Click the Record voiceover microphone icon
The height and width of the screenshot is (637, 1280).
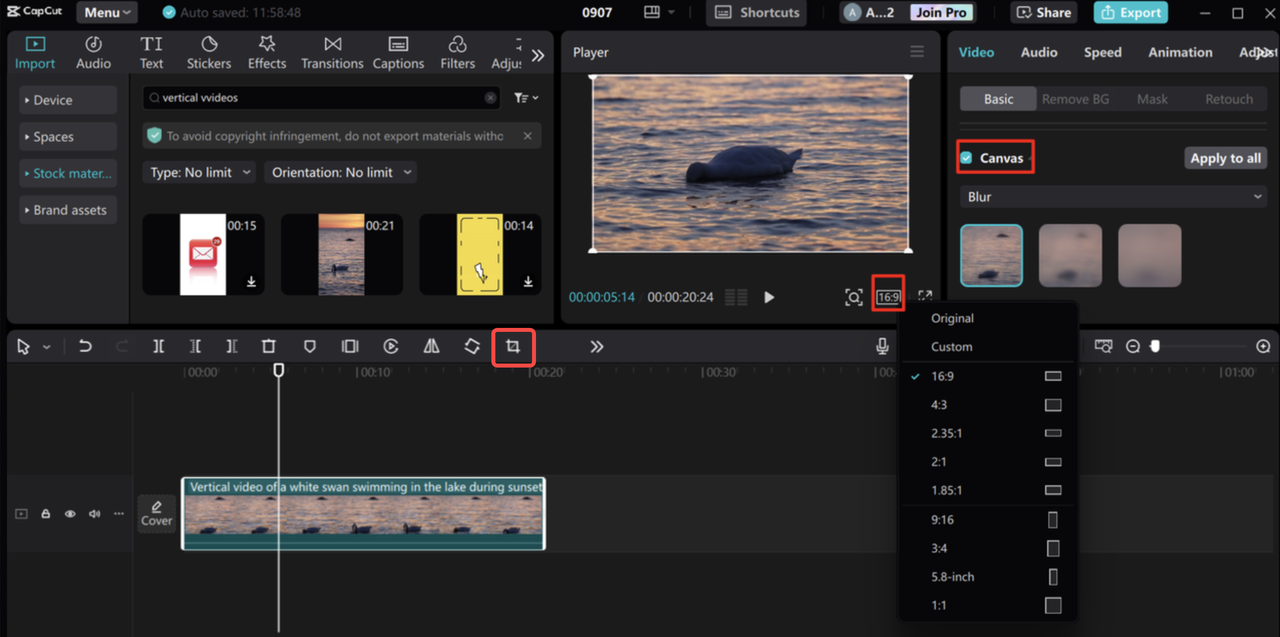pyautogui.click(x=881, y=346)
